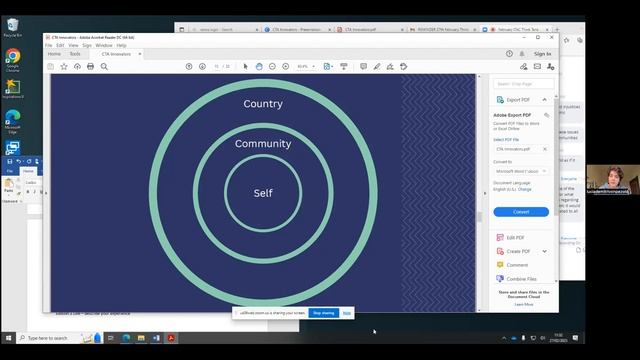Zoom out using the minus circle icon
Screen dimensions: 640x360
pyautogui.click(x=272, y=67)
